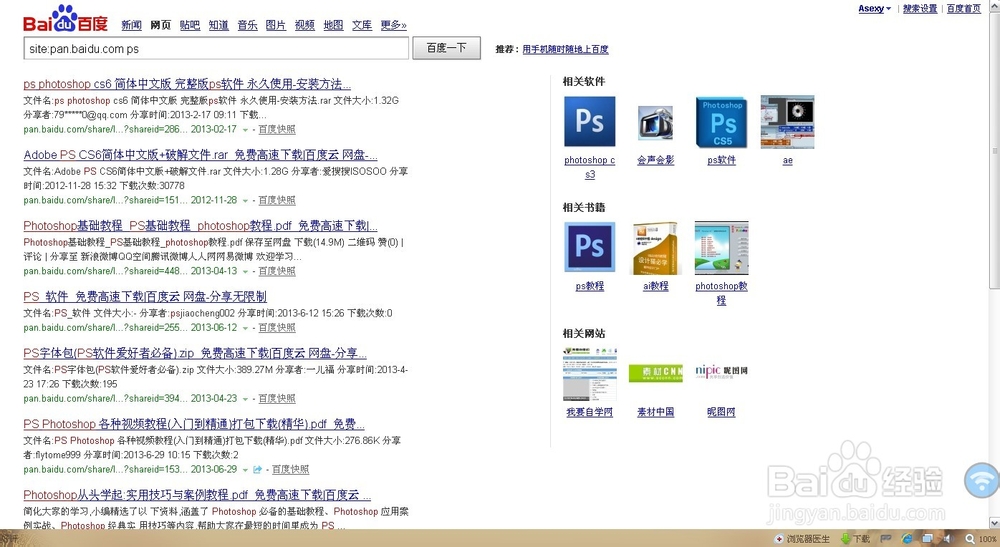1000x547 pixels.
Task: Open result 'ps photoshop cs6 简体中文版'
Action: 187,84
